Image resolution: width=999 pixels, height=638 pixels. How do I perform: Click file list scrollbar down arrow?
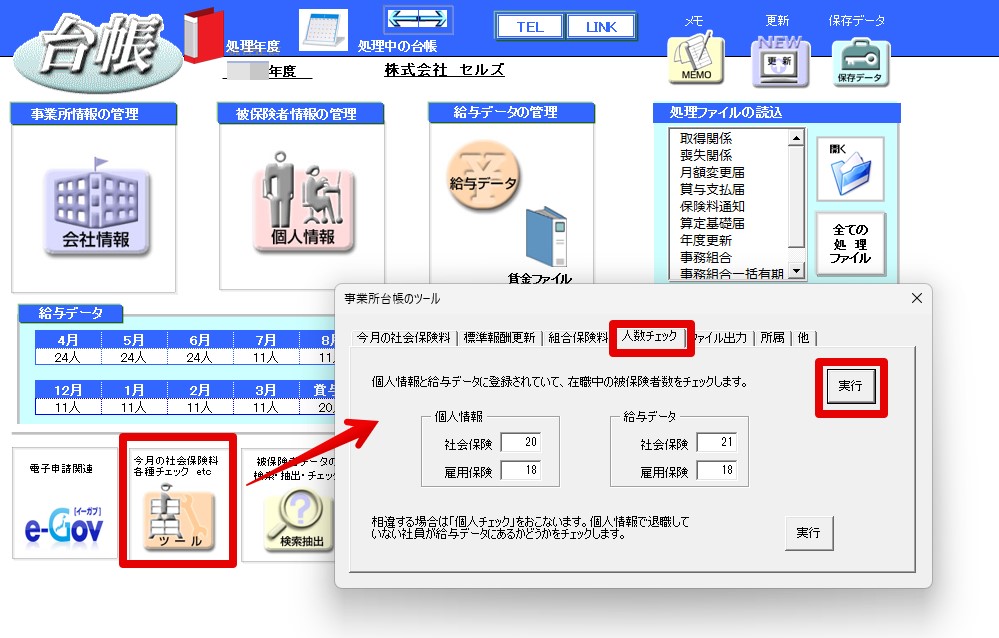[796, 271]
